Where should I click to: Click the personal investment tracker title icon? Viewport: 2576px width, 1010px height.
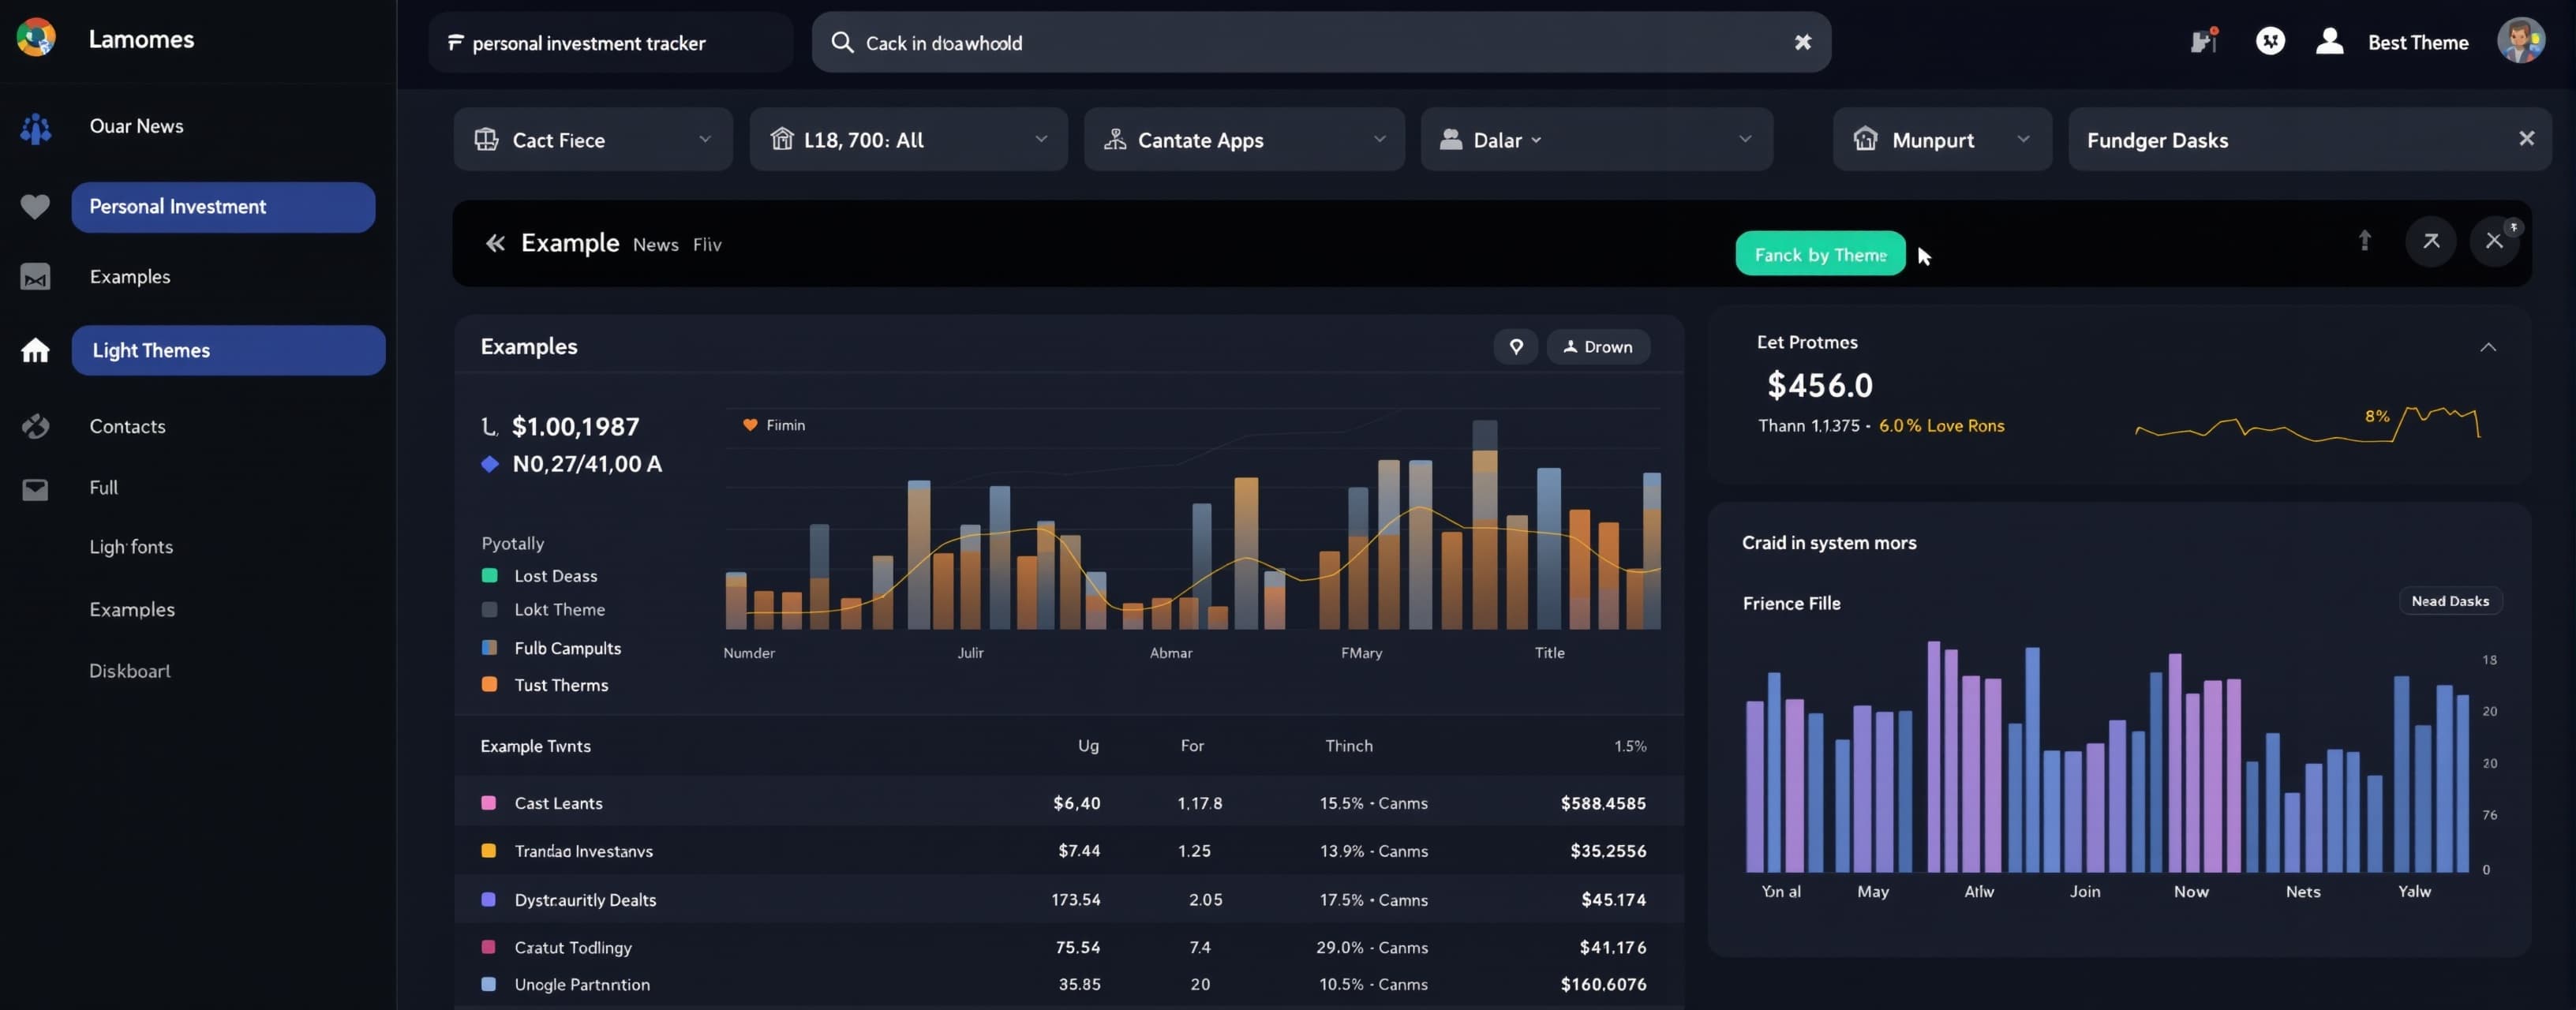coord(455,42)
